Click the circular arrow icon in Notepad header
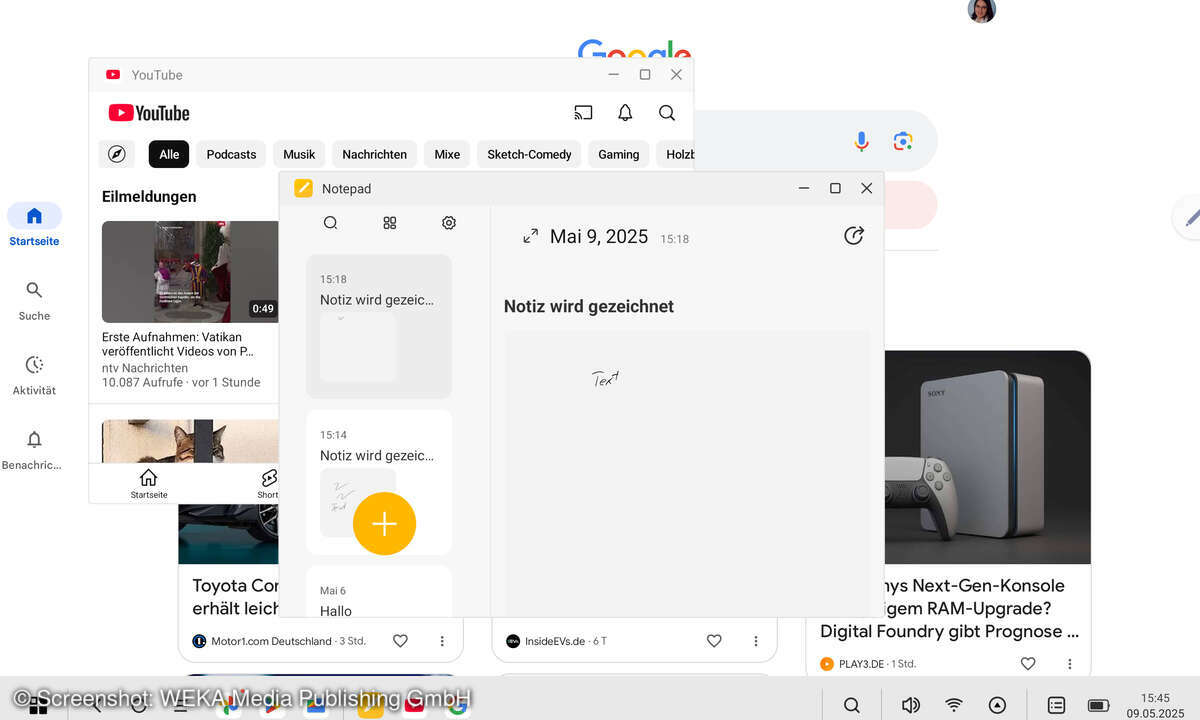Viewport: 1200px width, 720px height. [854, 235]
